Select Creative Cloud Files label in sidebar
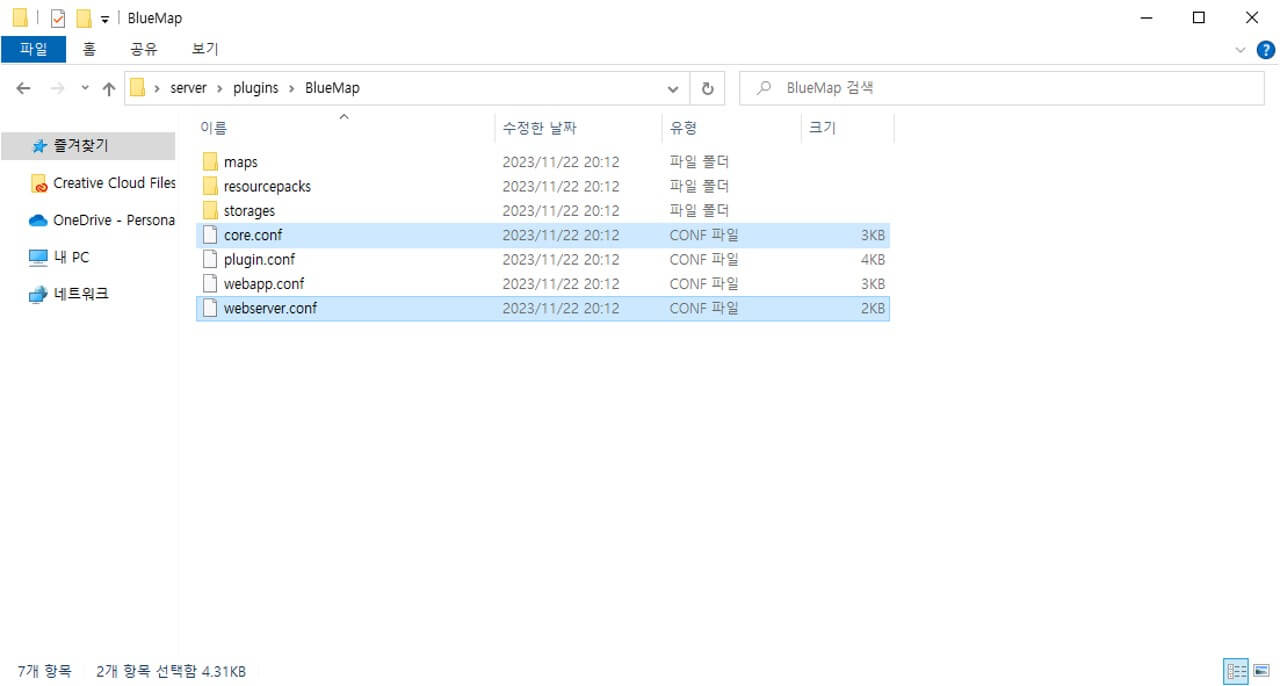 [114, 183]
